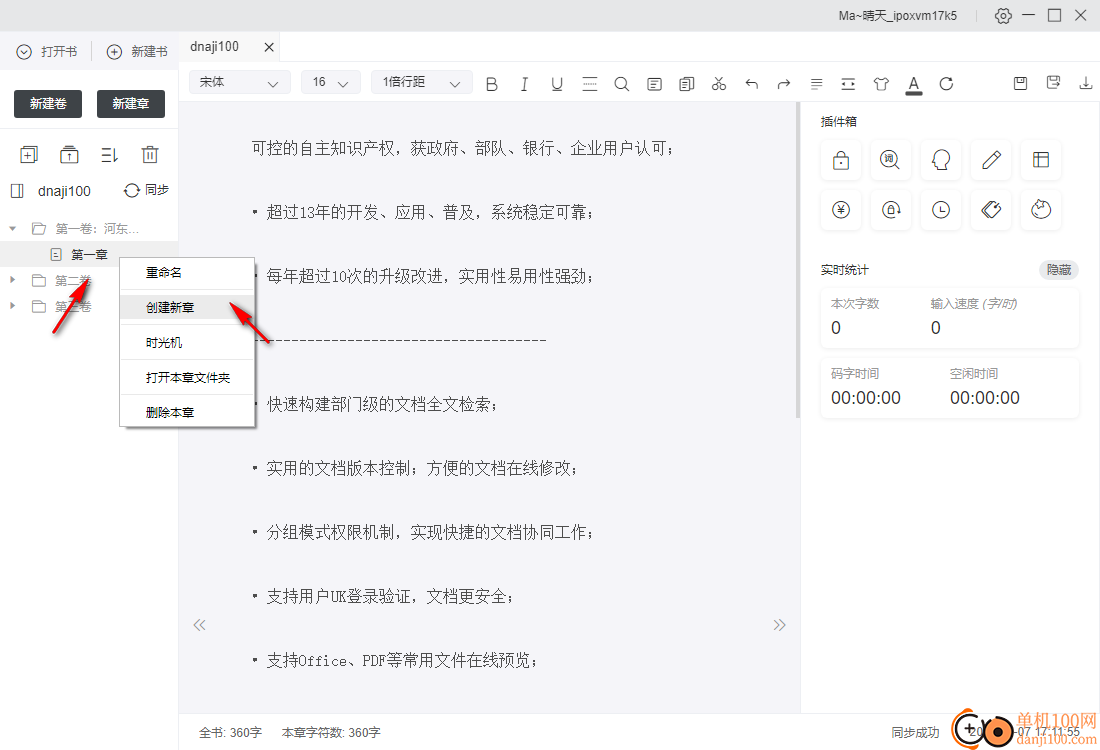
Task: Open the tomato timer plugin
Action: [1041, 210]
